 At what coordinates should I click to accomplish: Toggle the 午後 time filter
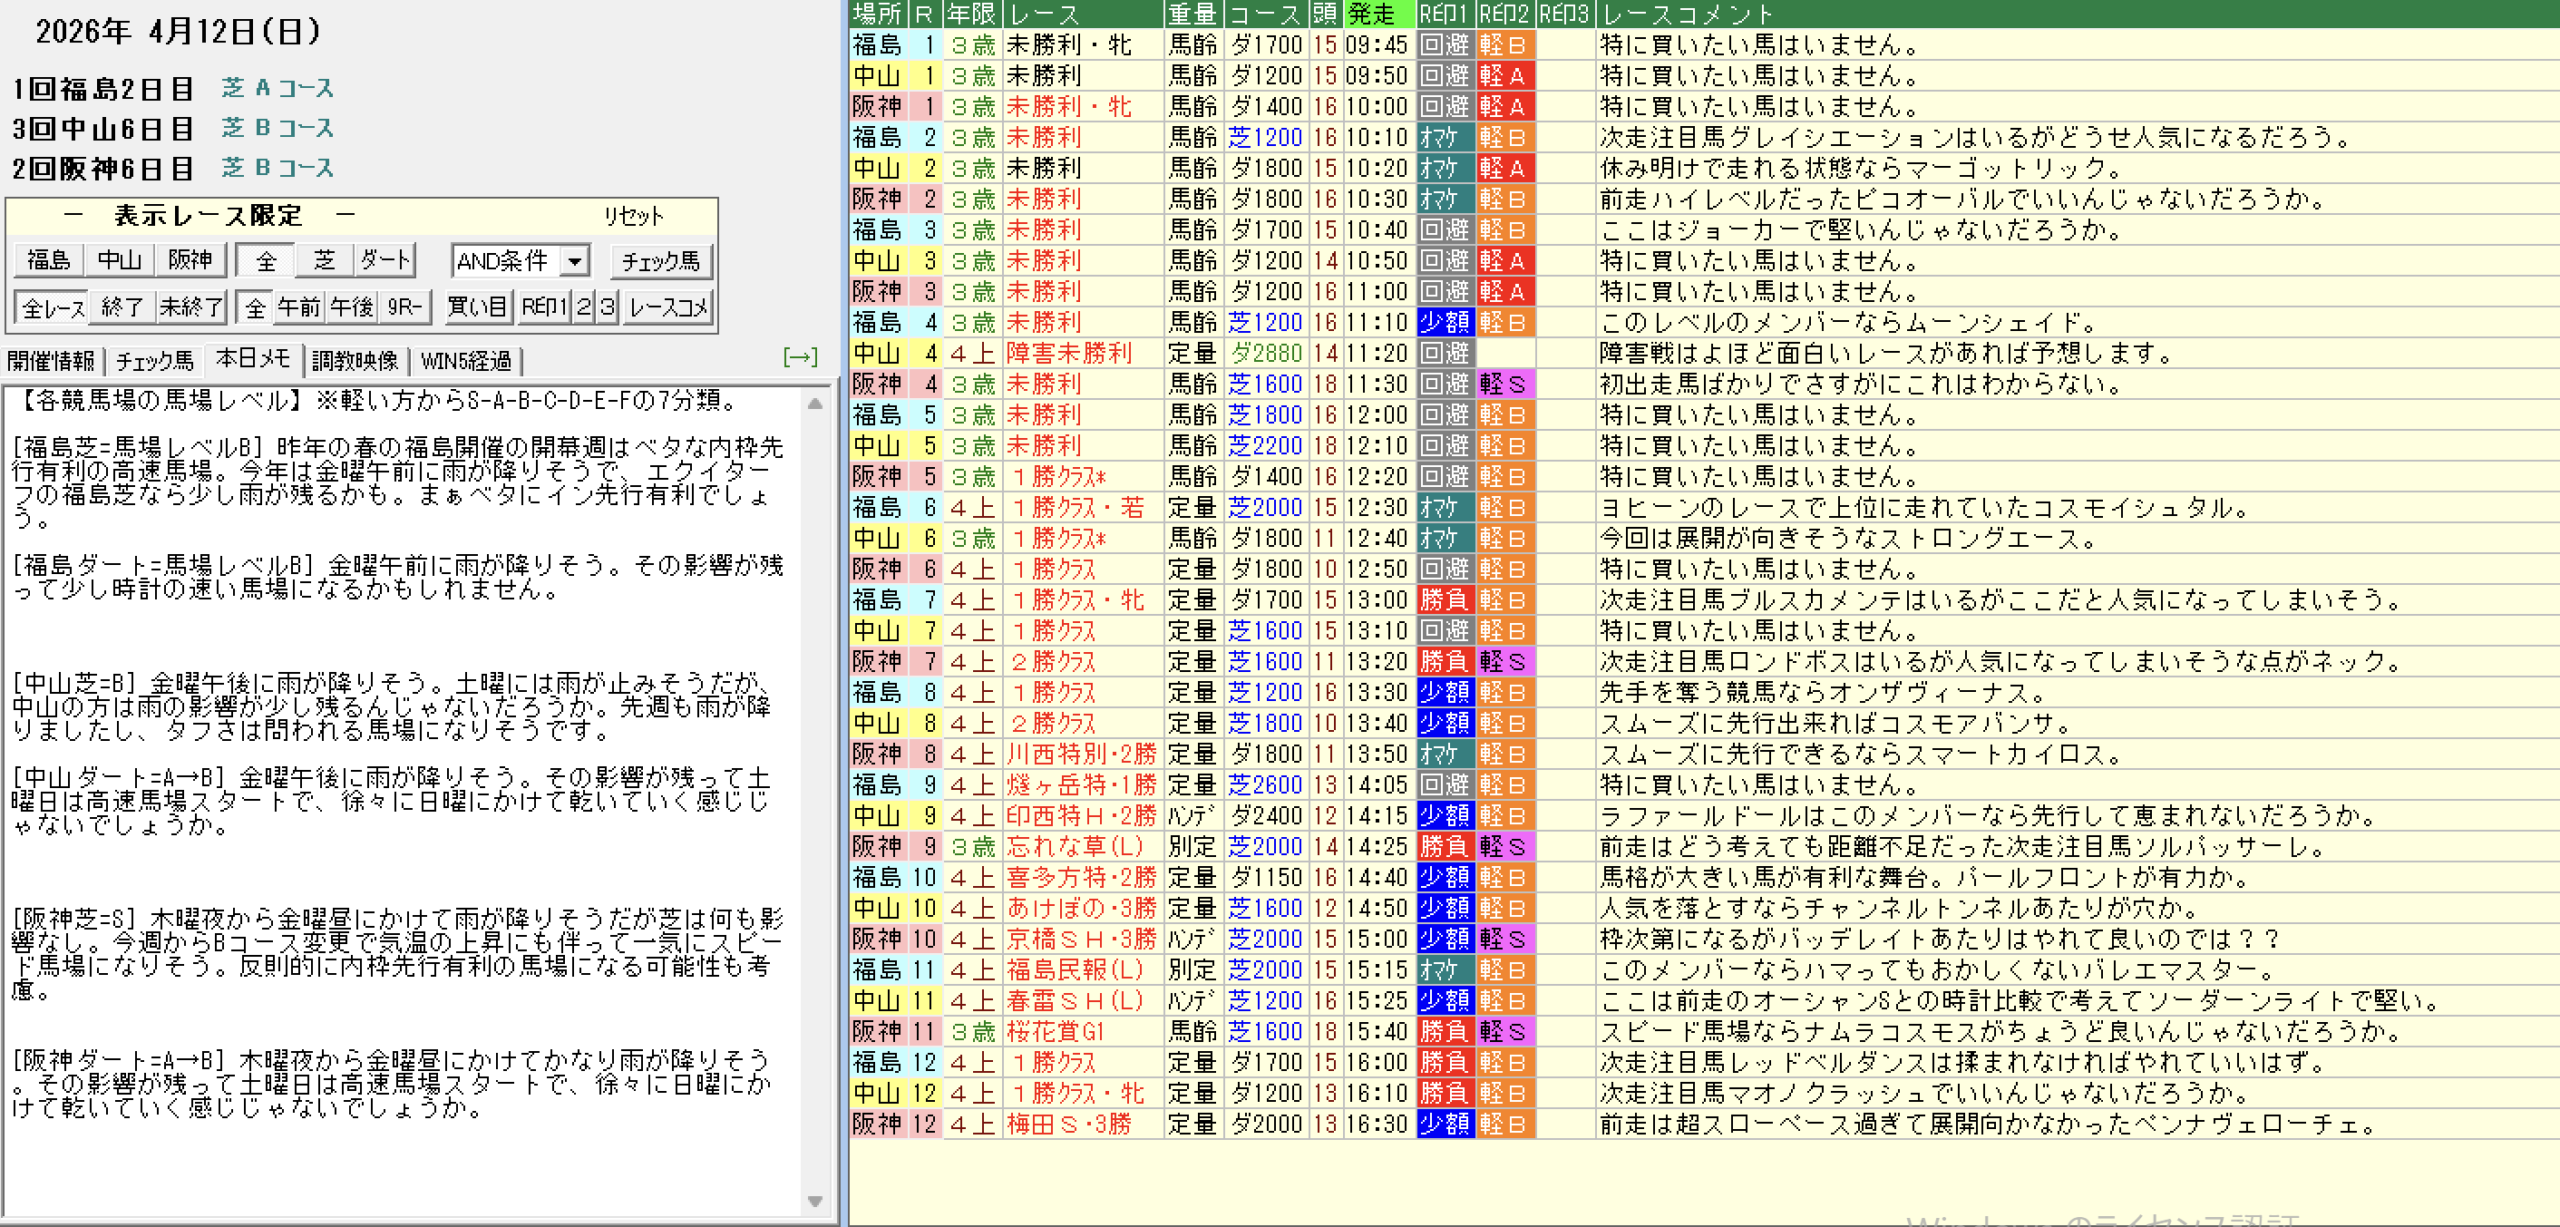(352, 307)
